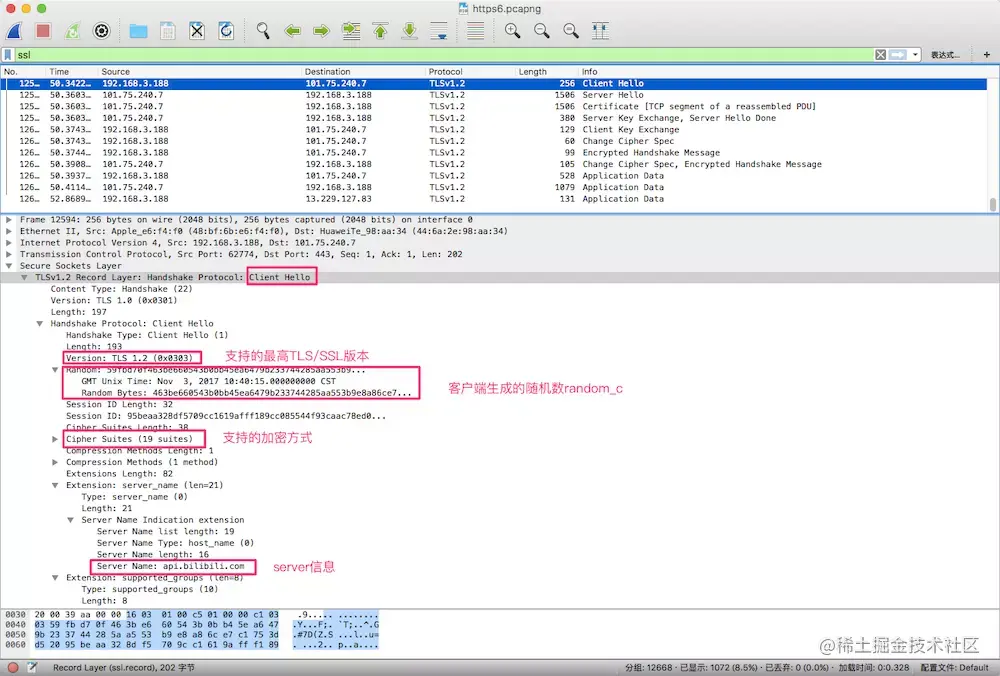
Task: Expand Transmission Control Protocol node
Action: tap(9, 254)
